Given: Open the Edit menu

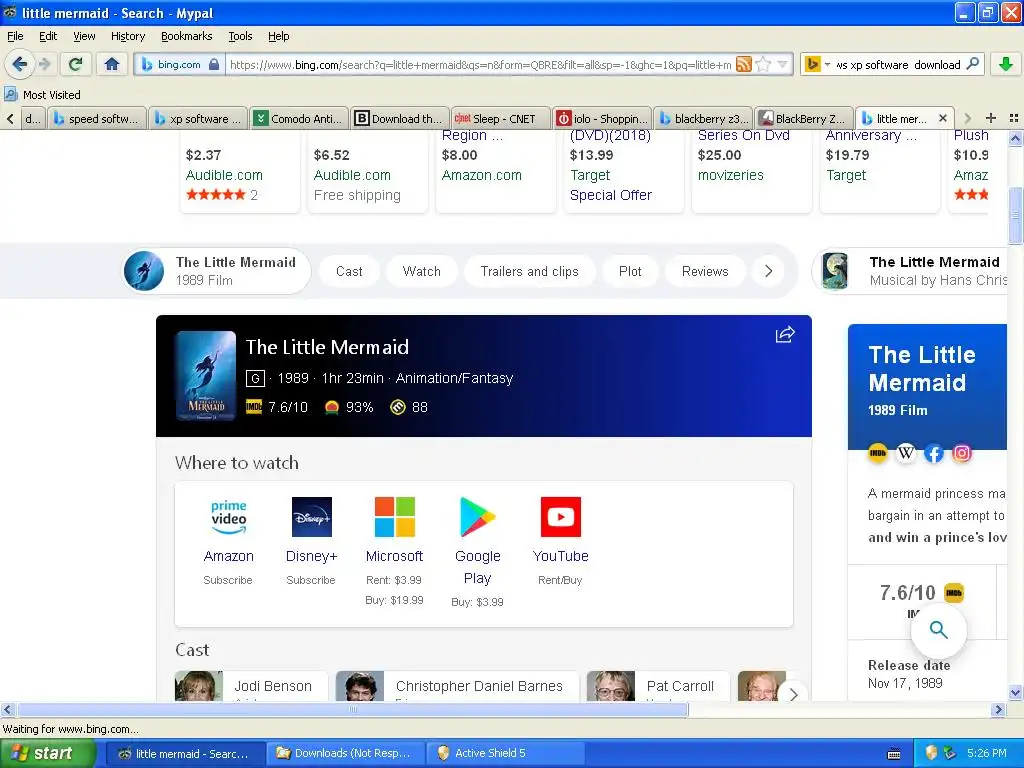Looking at the screenshot, I should tap(48, 36).
